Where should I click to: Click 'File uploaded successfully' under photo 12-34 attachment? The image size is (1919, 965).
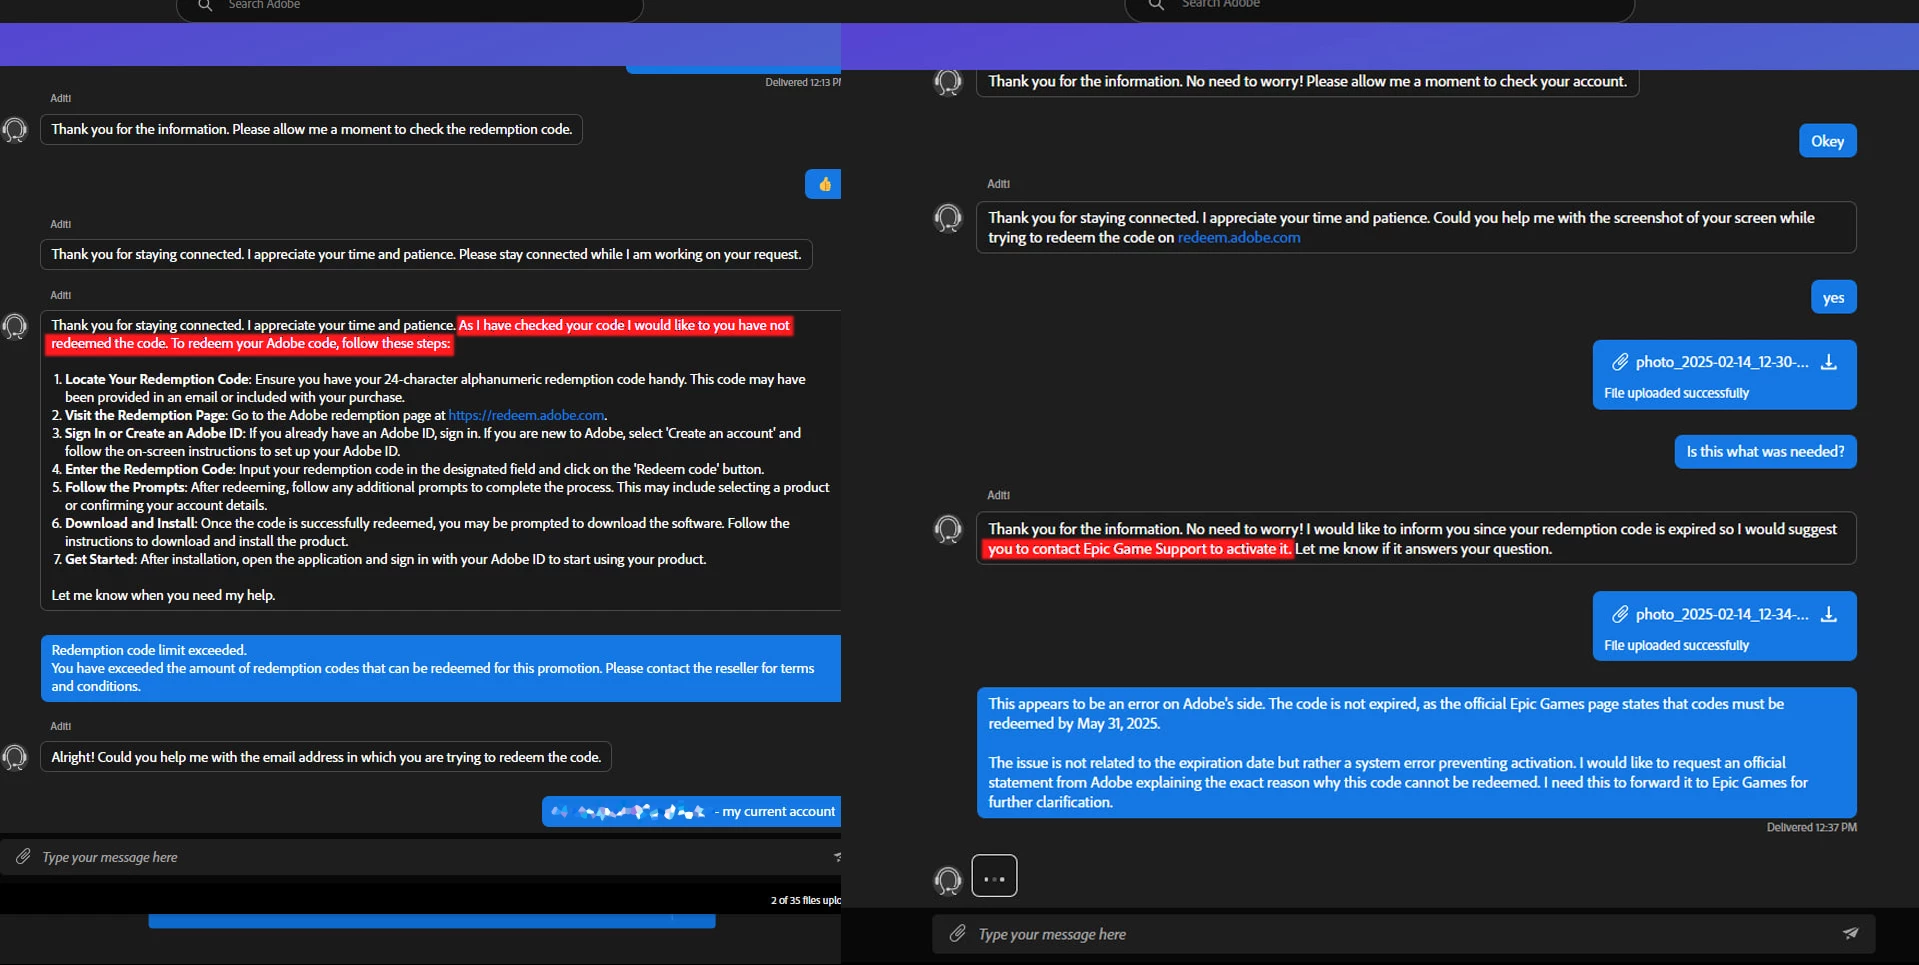coord(1677,645)
